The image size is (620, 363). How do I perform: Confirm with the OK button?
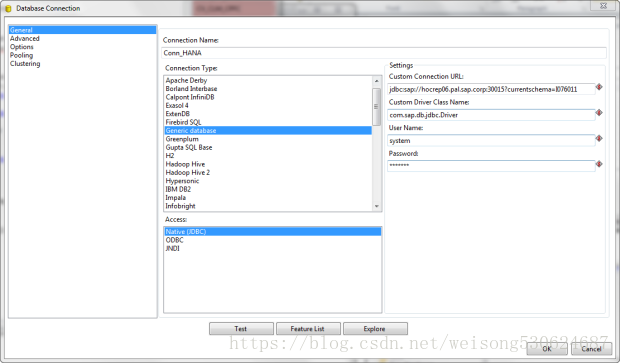click(547, 349)
